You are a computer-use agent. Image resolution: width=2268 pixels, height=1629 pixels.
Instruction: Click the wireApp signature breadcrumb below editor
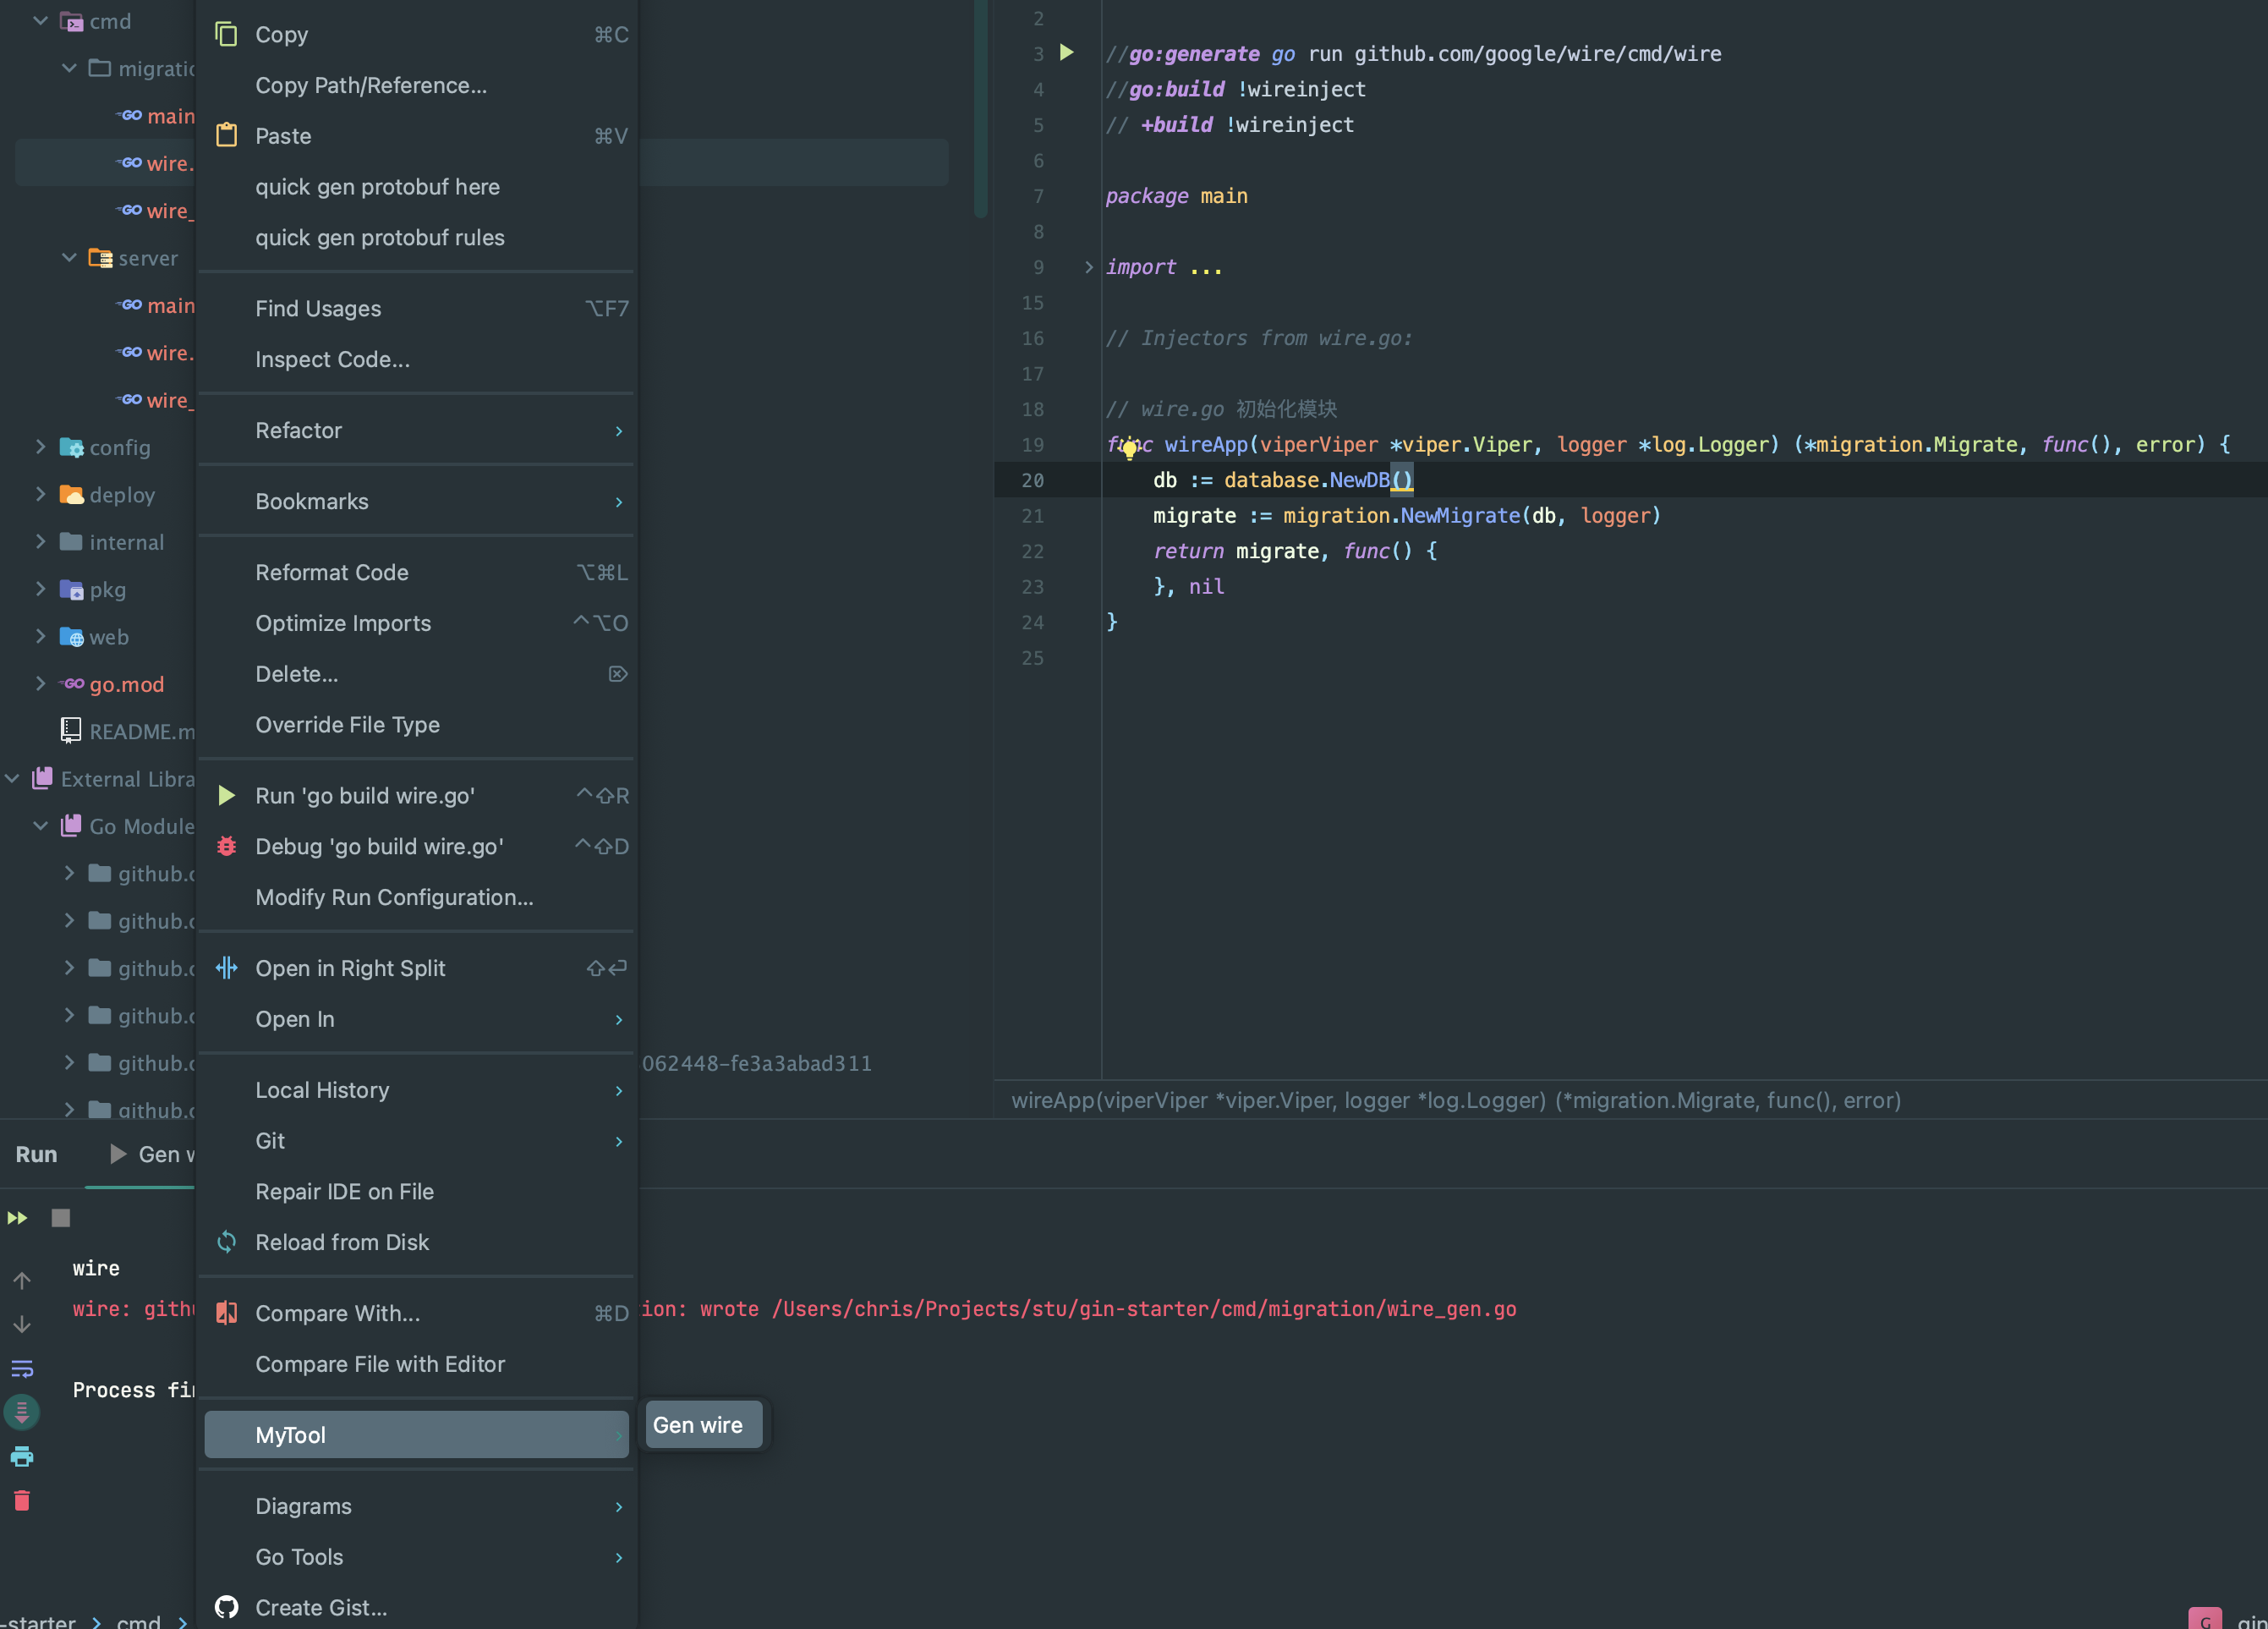(1456, 1100)
